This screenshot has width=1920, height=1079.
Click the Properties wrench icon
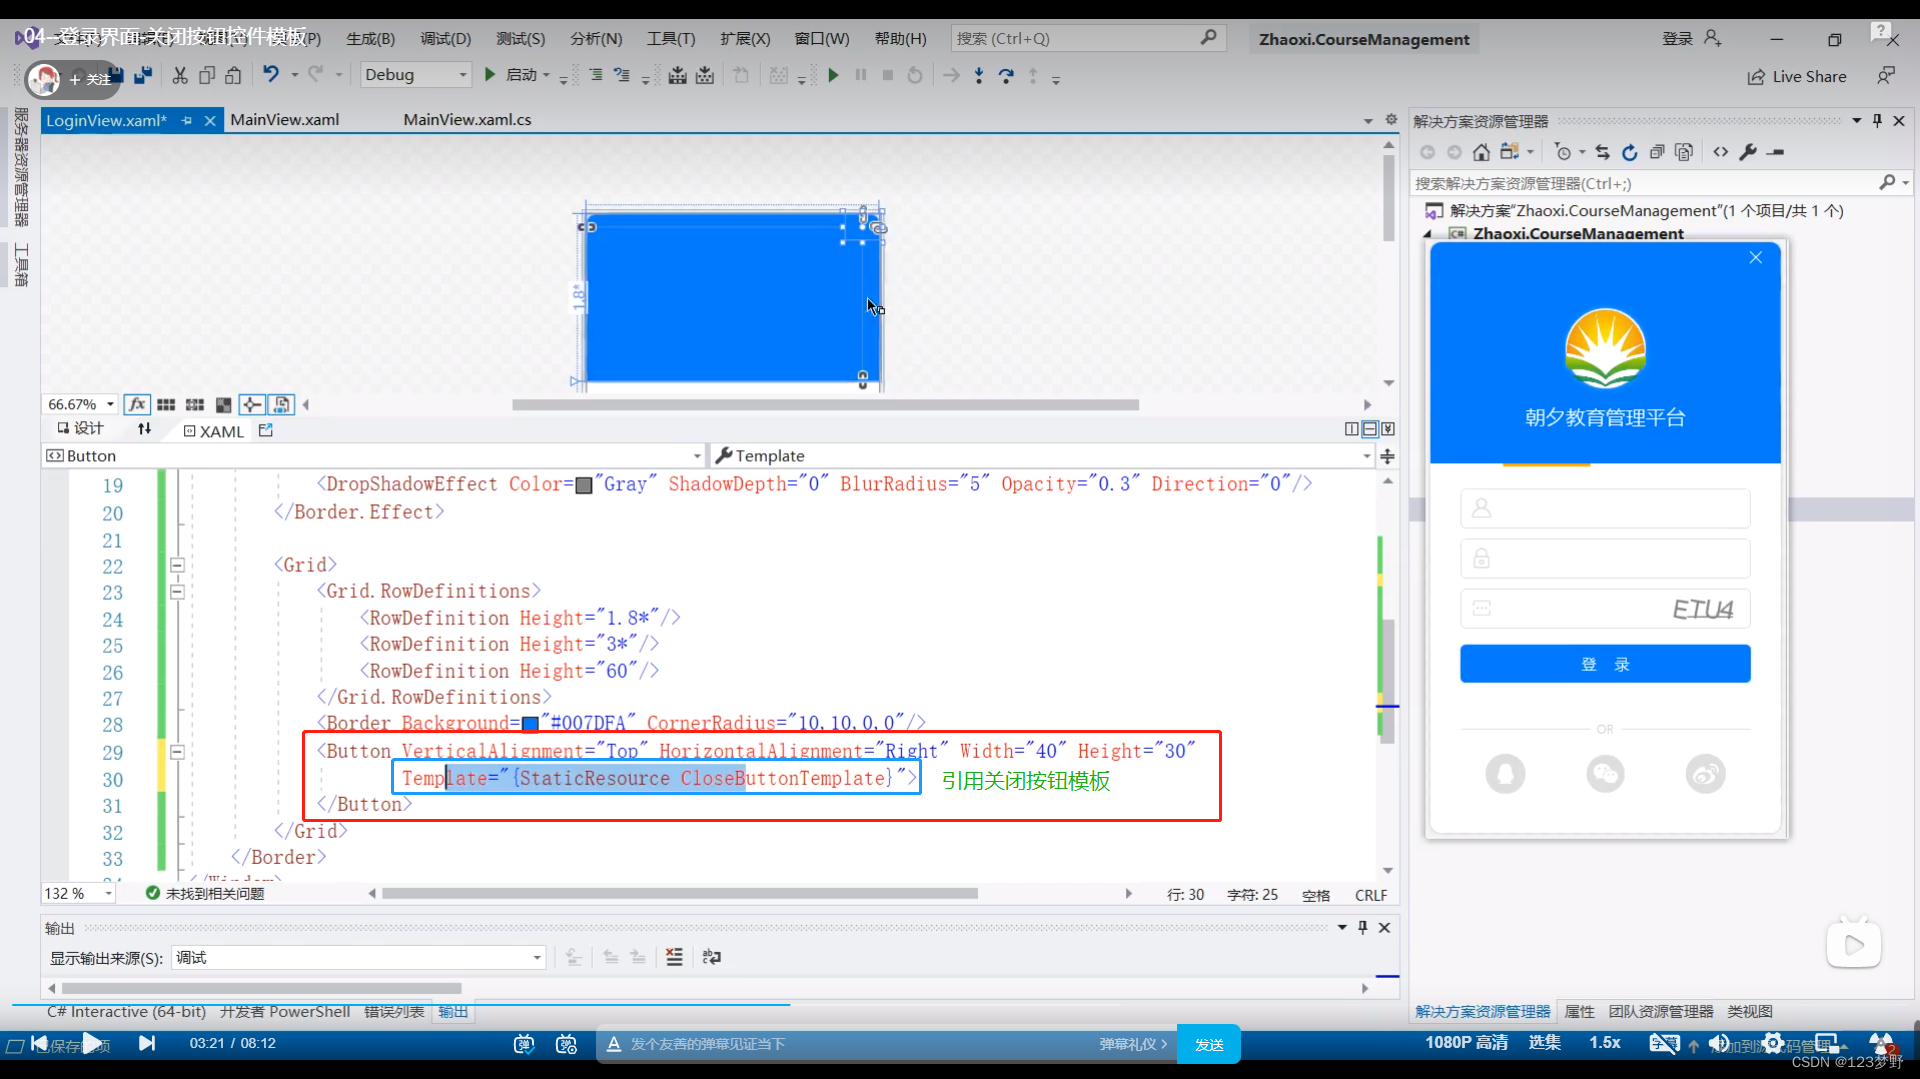(1748, 152)
